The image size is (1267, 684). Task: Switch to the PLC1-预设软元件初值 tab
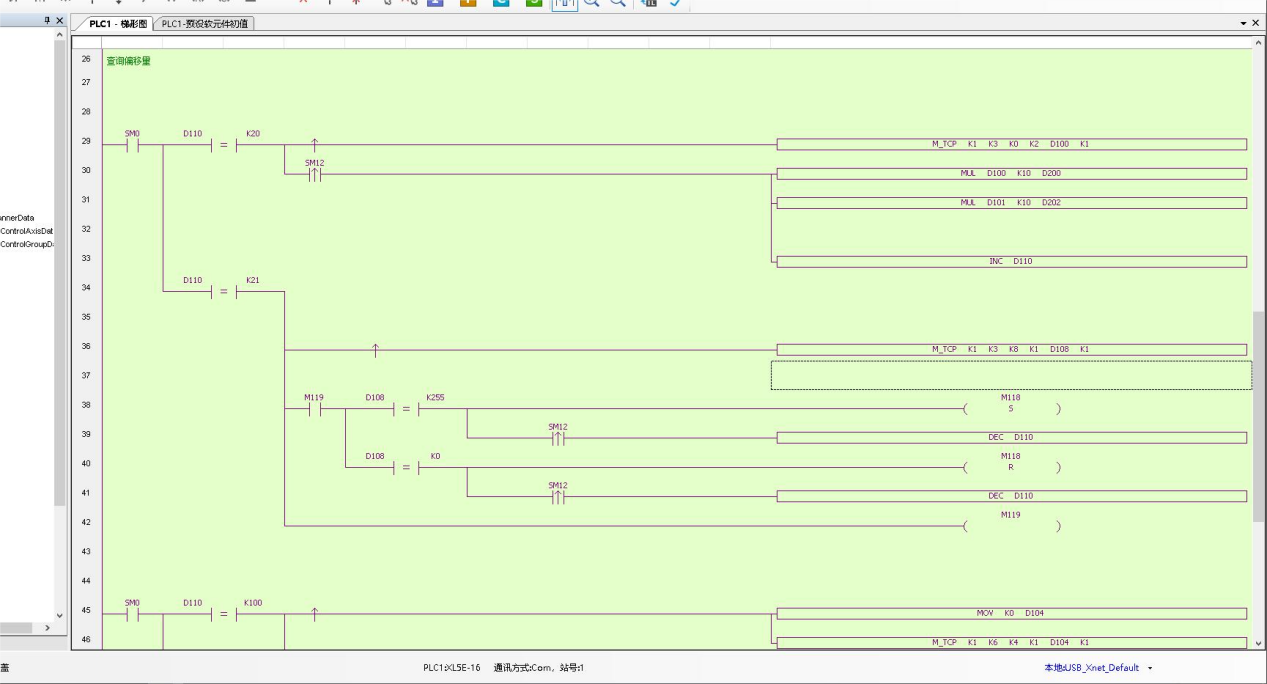tap(204, 23)
